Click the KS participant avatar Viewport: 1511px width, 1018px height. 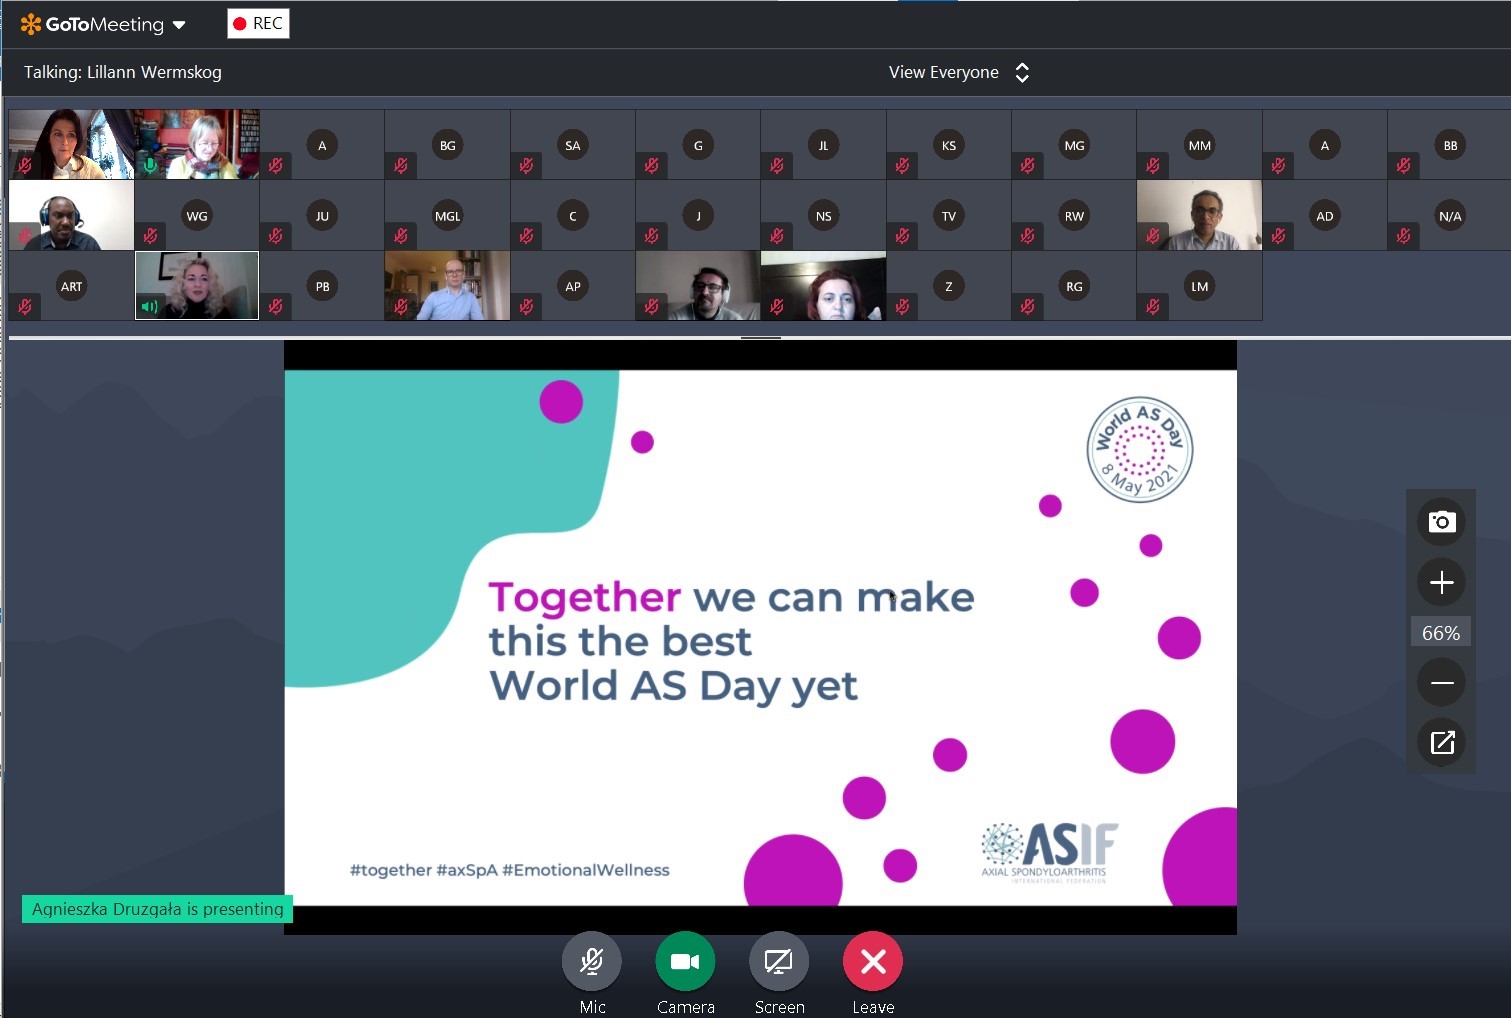pos(949,145)
